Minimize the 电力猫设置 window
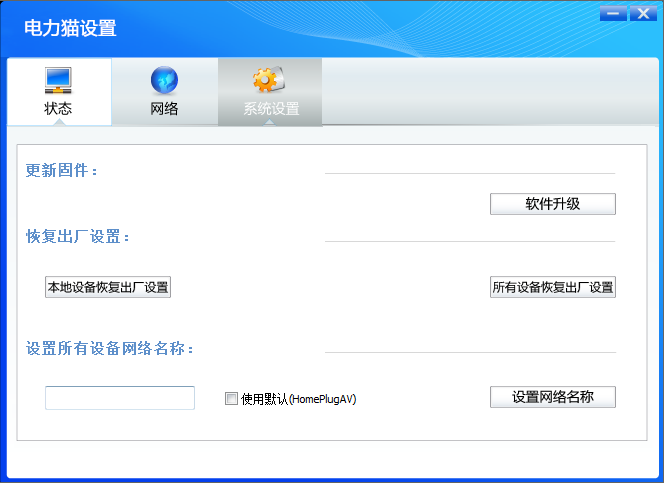Image resolution: width=664 pixels, height=483 pixels. pyautogui.click(x=613, y=14)
